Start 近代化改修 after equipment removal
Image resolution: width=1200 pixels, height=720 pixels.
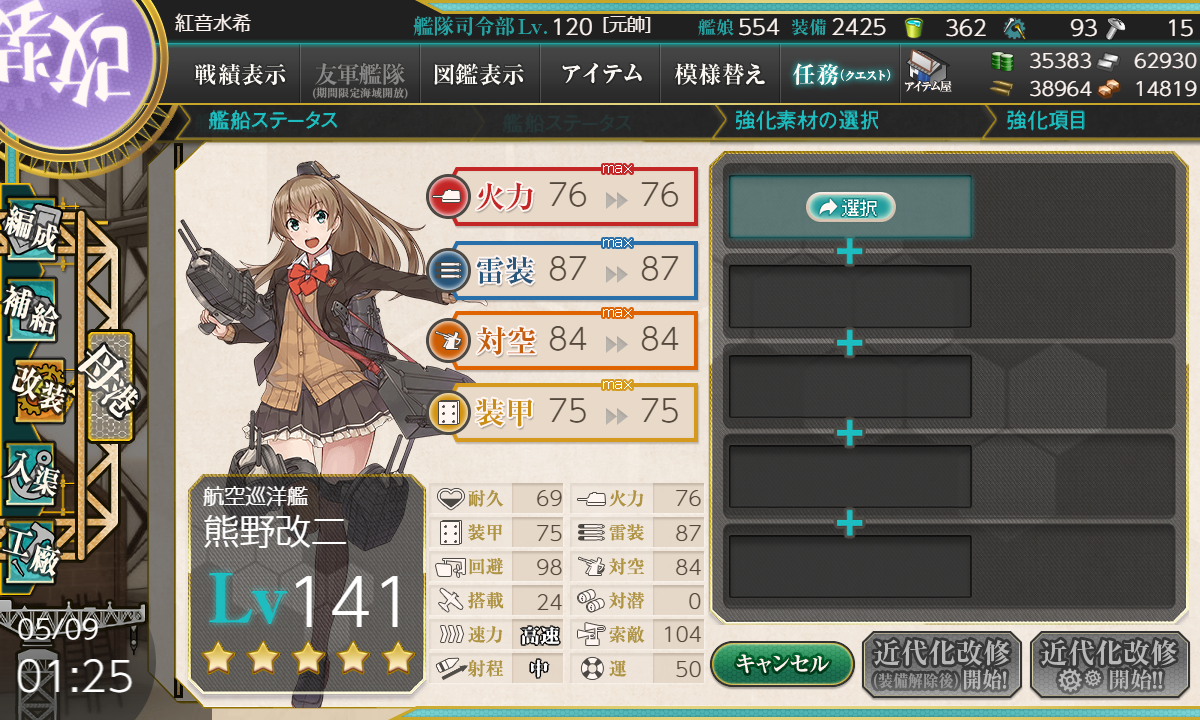941,664
